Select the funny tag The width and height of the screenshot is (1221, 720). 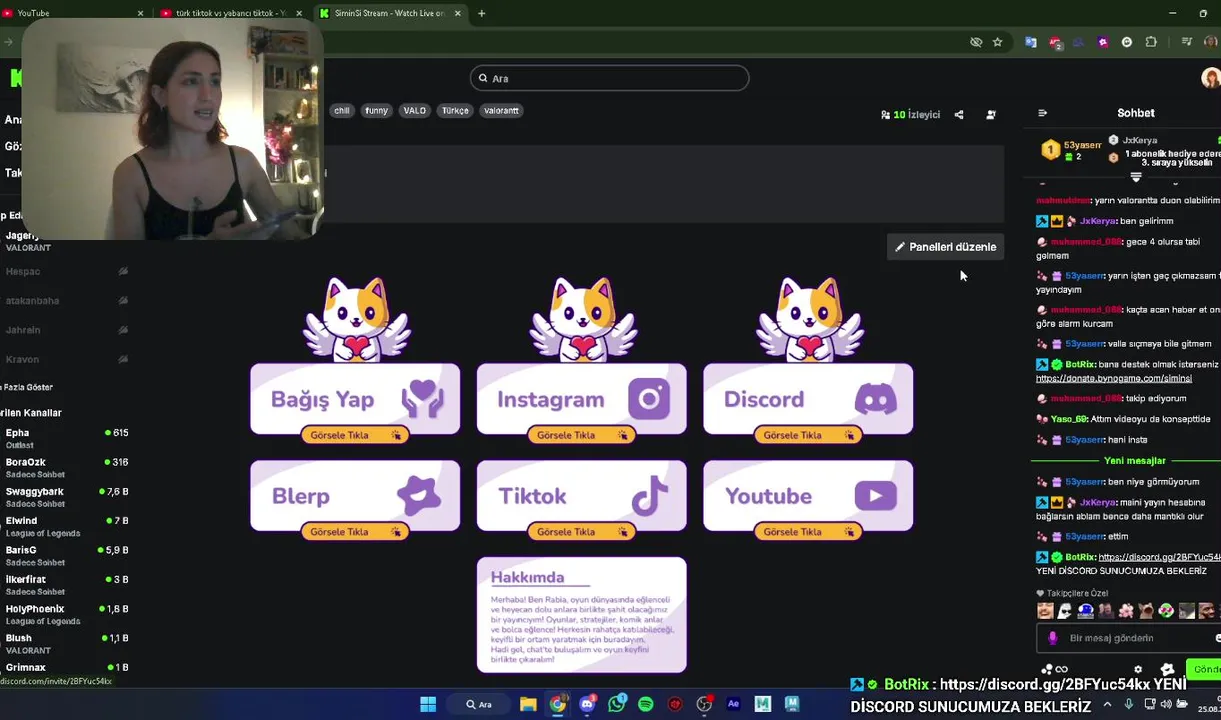(376, 111)
